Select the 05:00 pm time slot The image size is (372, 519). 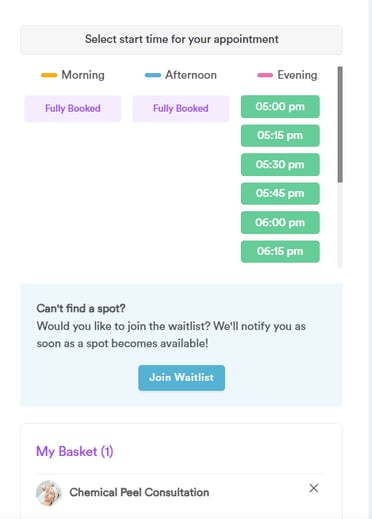tap(280, 107)
